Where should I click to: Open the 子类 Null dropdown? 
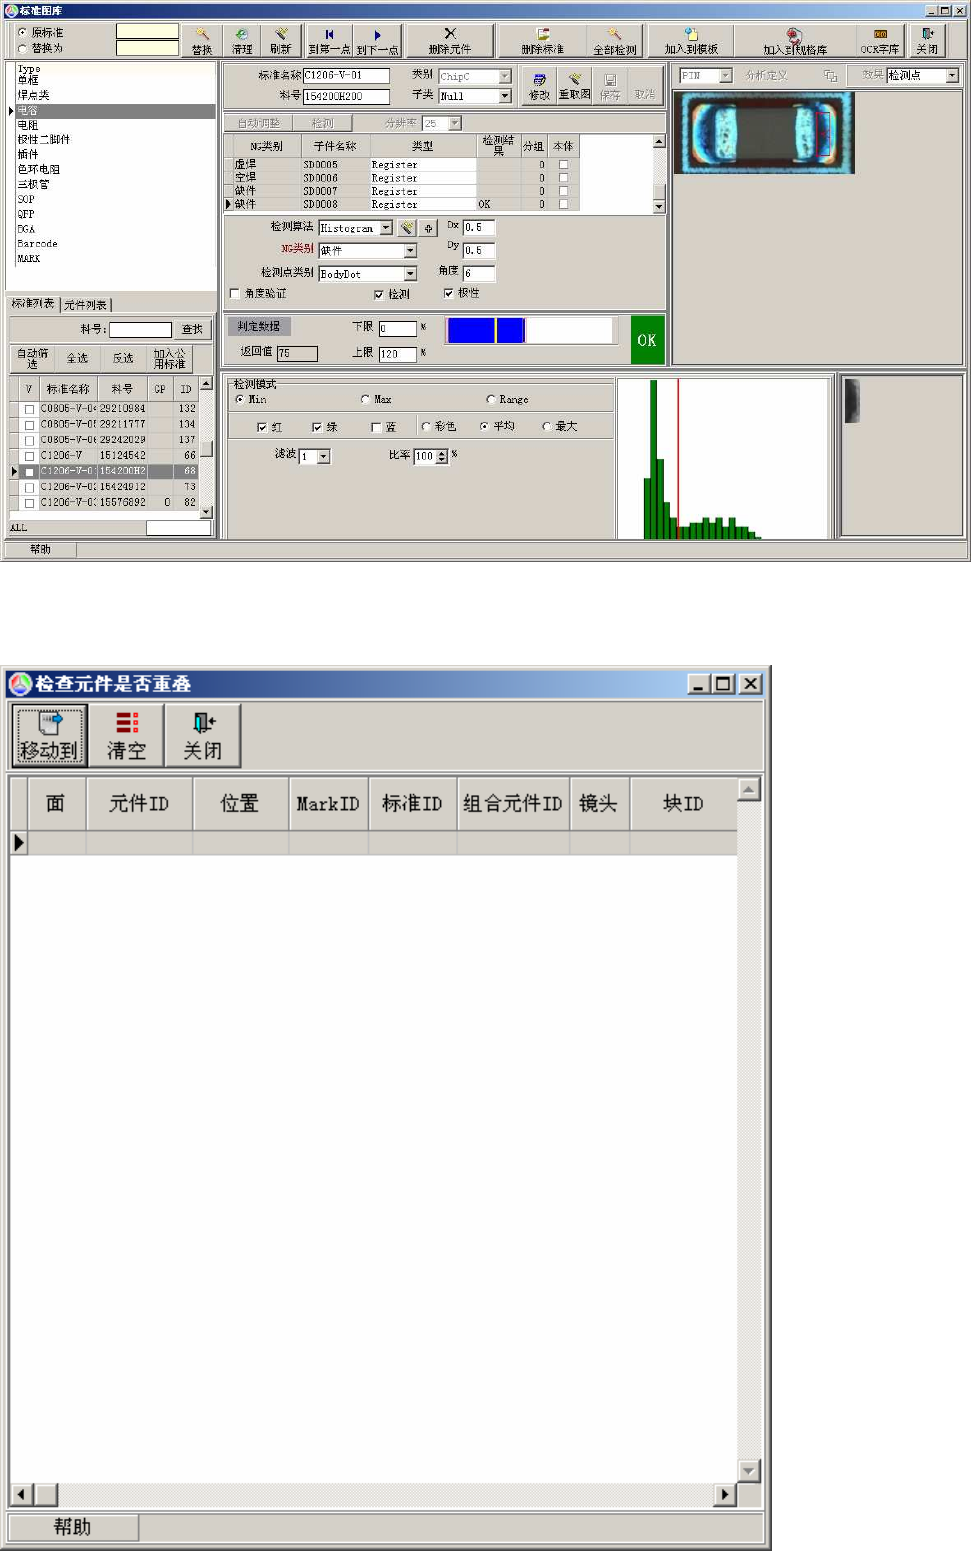[x=504, y=96]
